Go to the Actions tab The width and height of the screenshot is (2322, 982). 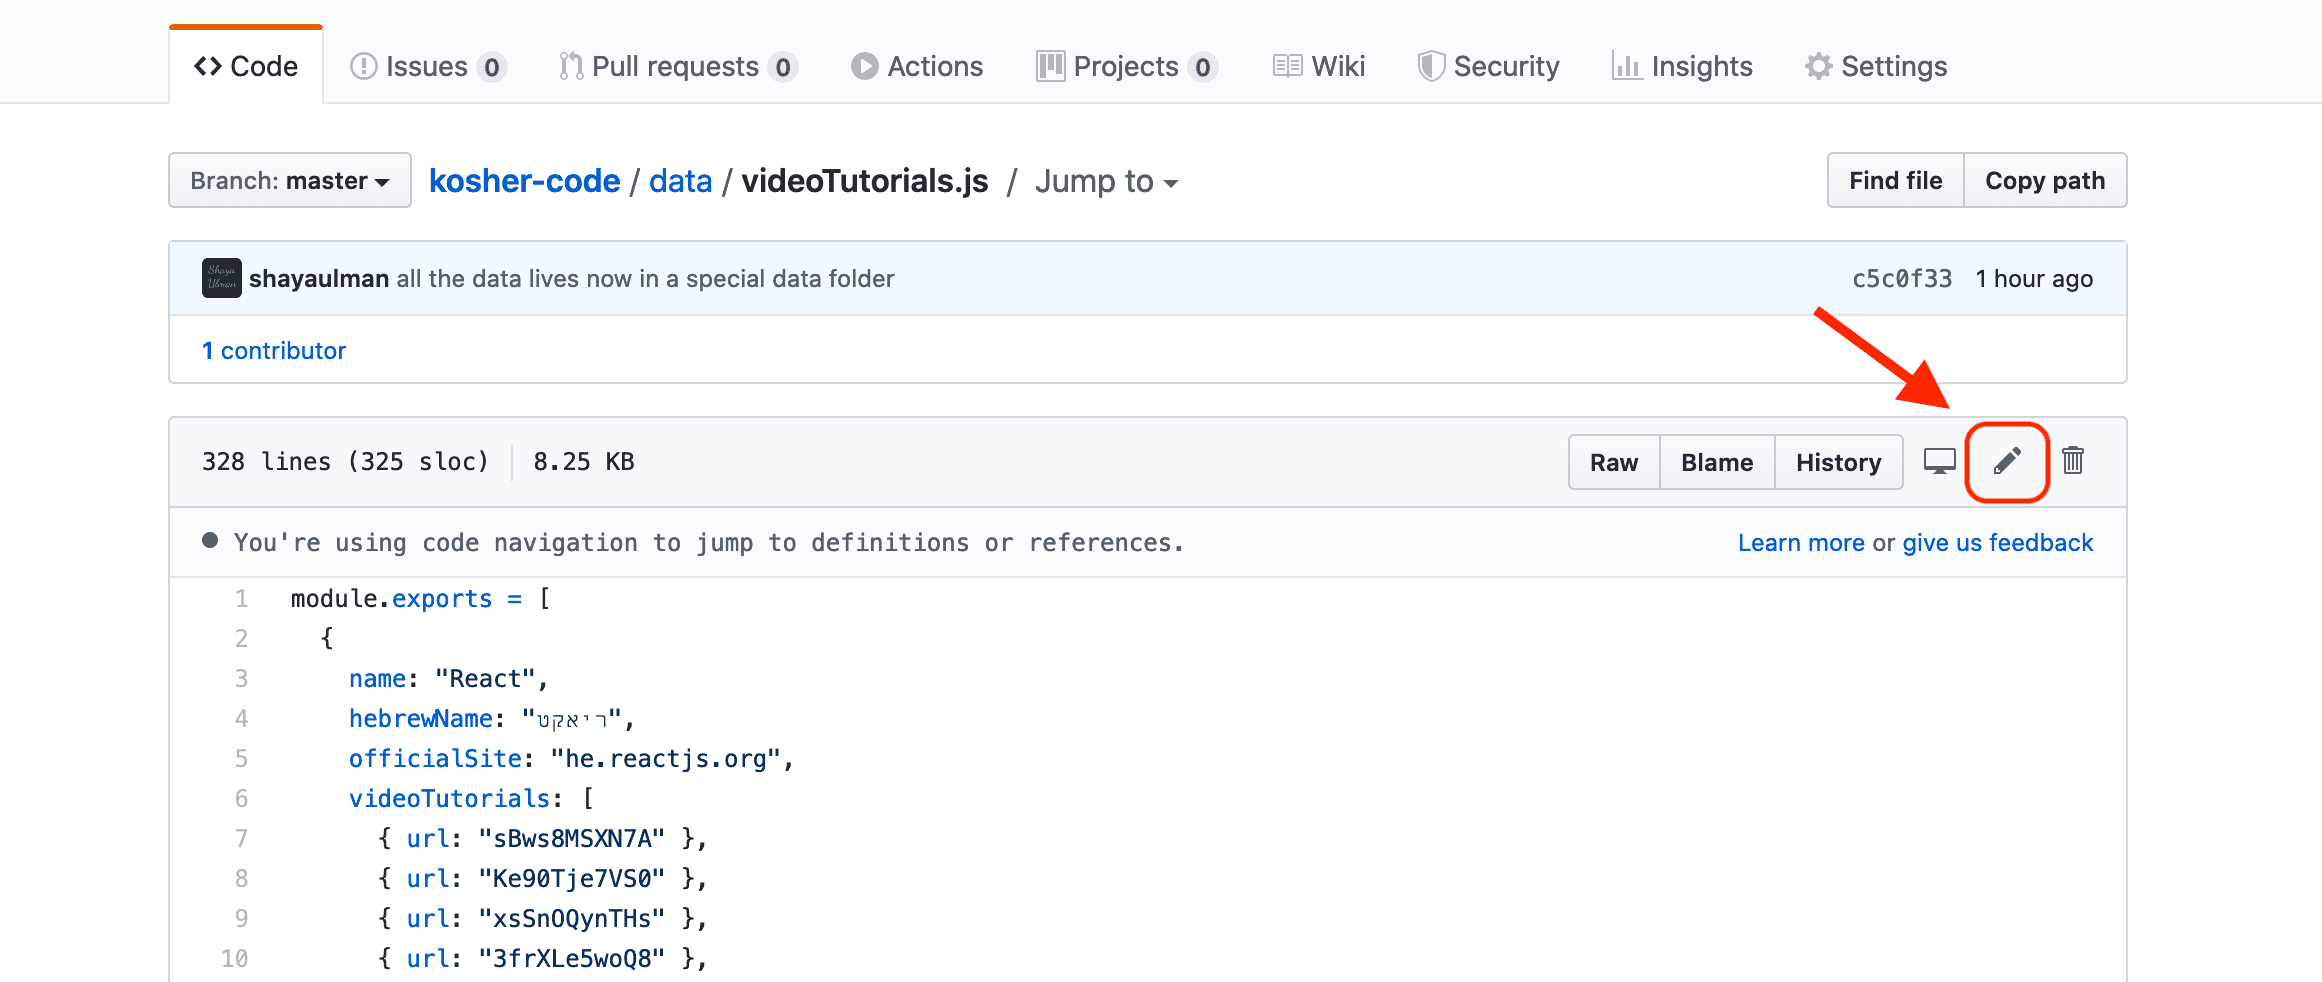tap(917, 66)
